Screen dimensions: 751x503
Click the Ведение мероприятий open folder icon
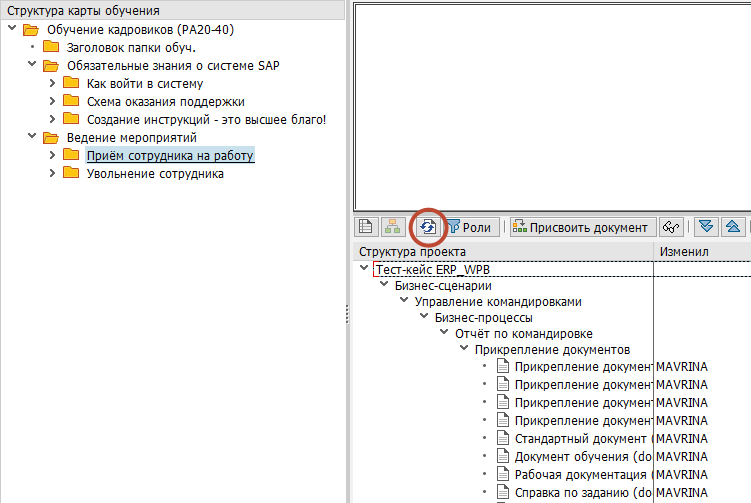tap(51, 138)
